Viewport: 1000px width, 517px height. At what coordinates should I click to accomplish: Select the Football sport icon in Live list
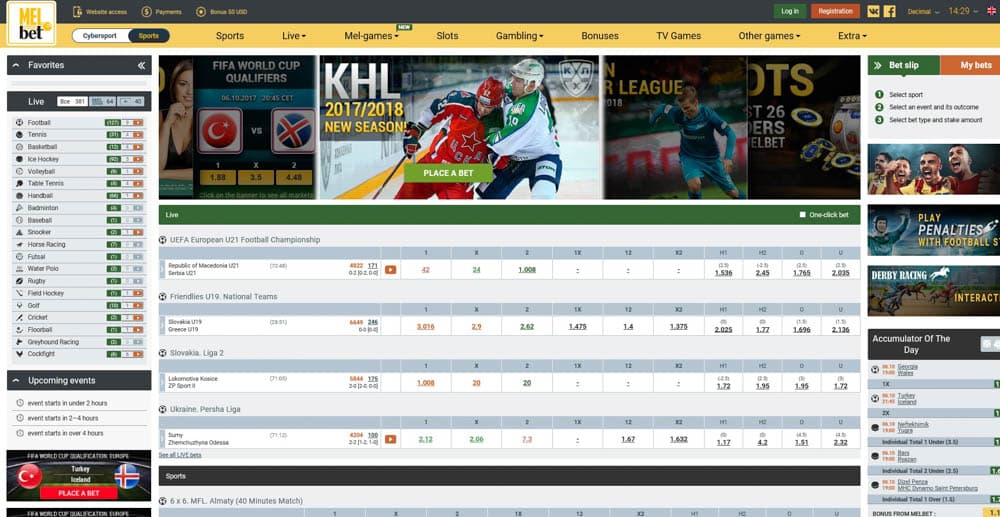tap(19, 122)
